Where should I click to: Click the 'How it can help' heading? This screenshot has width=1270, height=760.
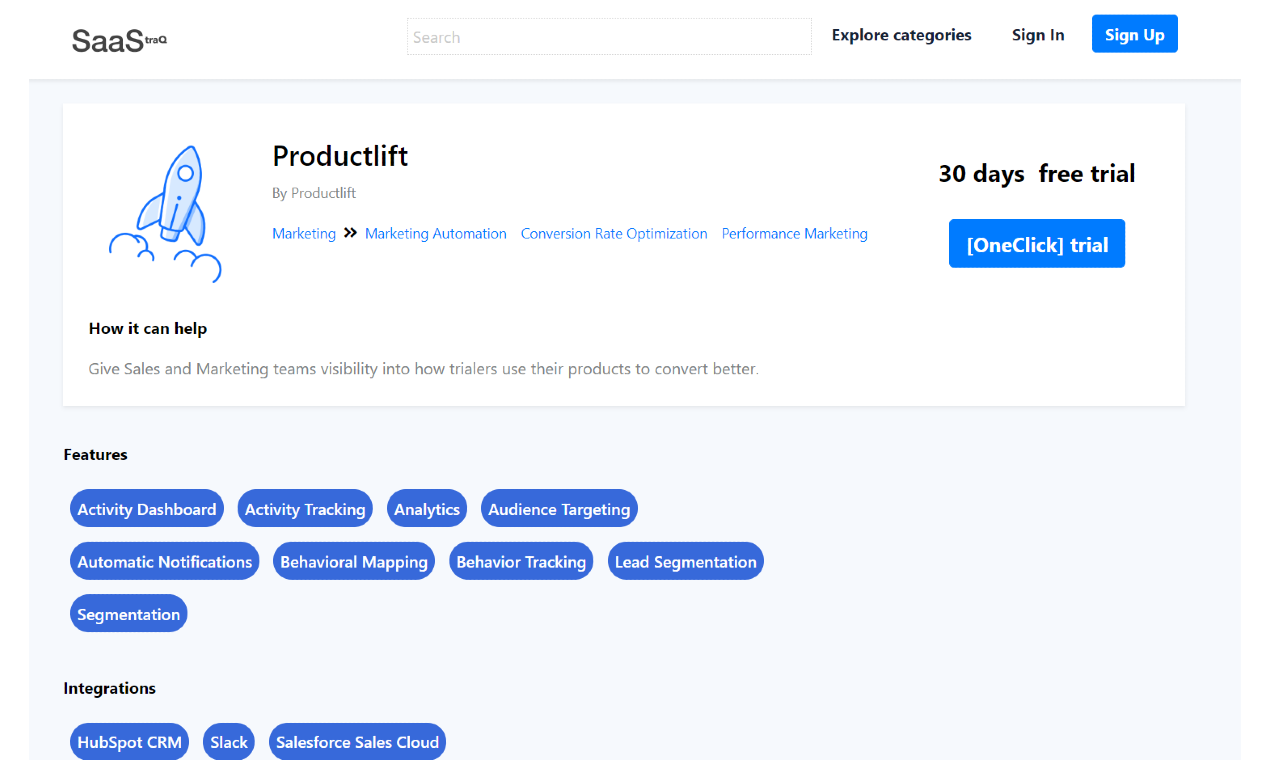tap(148, 328)
